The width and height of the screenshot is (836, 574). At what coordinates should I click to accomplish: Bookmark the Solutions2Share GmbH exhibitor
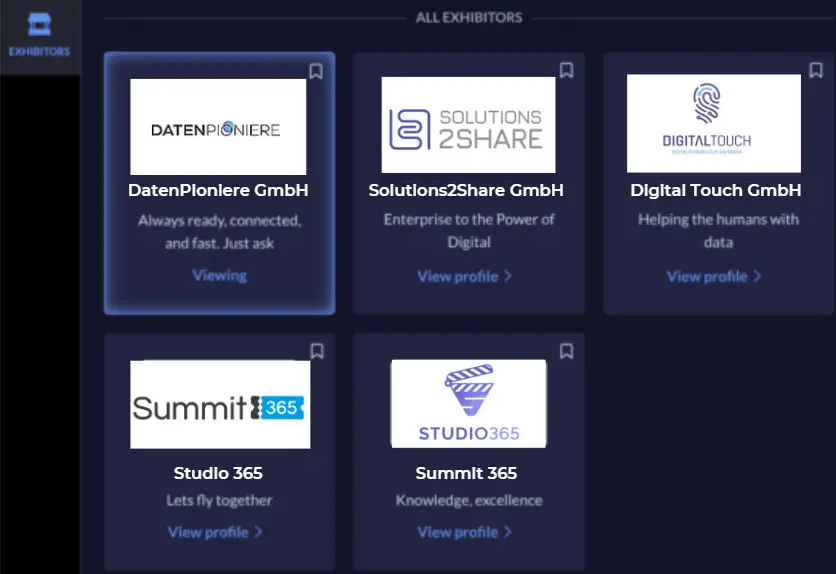click(x=566, y=70)
